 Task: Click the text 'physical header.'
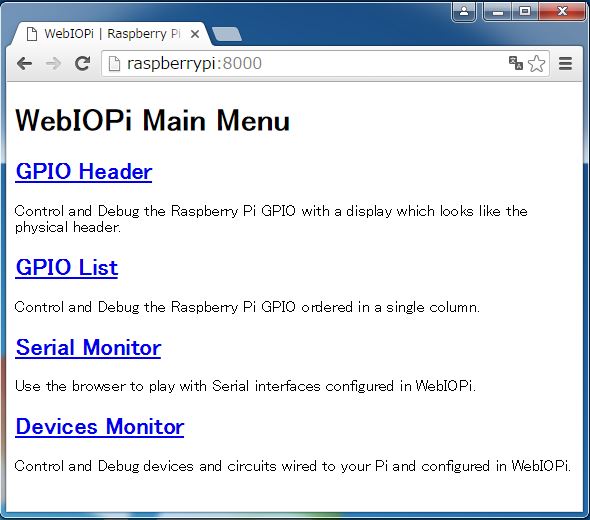tap(68, 227)
